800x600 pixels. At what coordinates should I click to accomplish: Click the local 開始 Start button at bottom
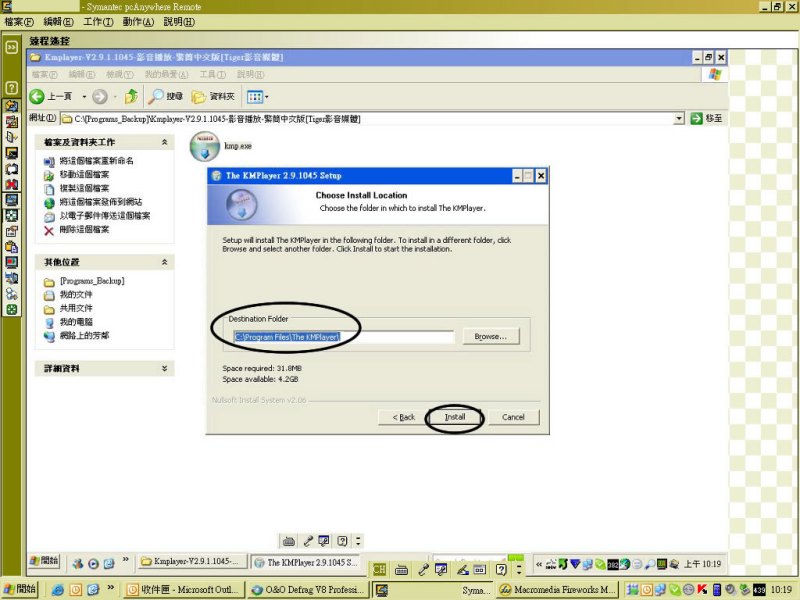pos(20,589)
